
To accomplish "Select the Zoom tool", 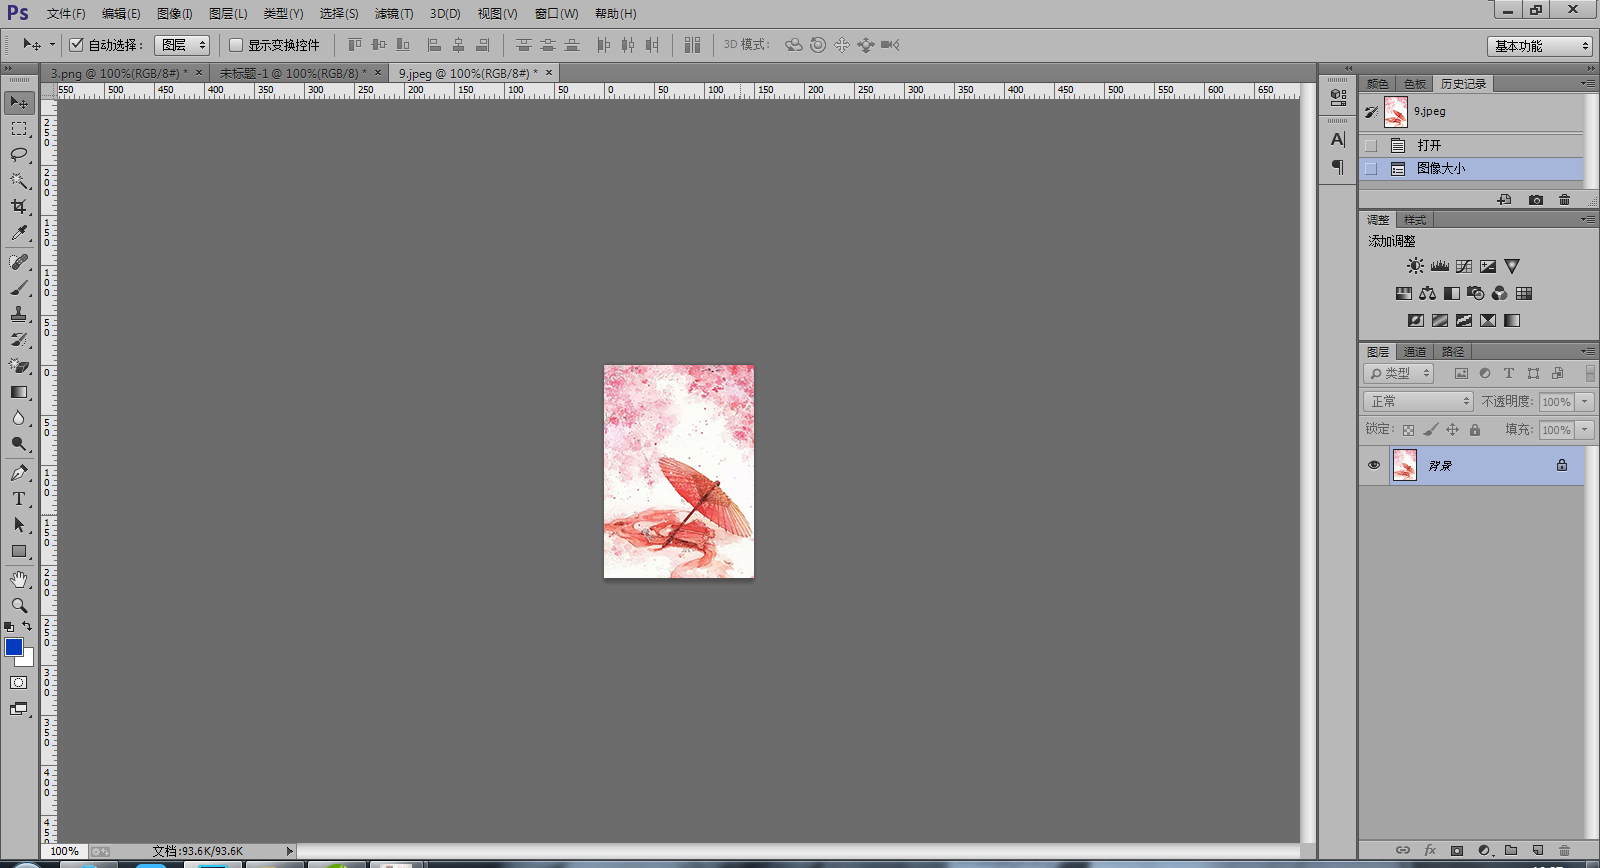I will (x=19, y=606).
